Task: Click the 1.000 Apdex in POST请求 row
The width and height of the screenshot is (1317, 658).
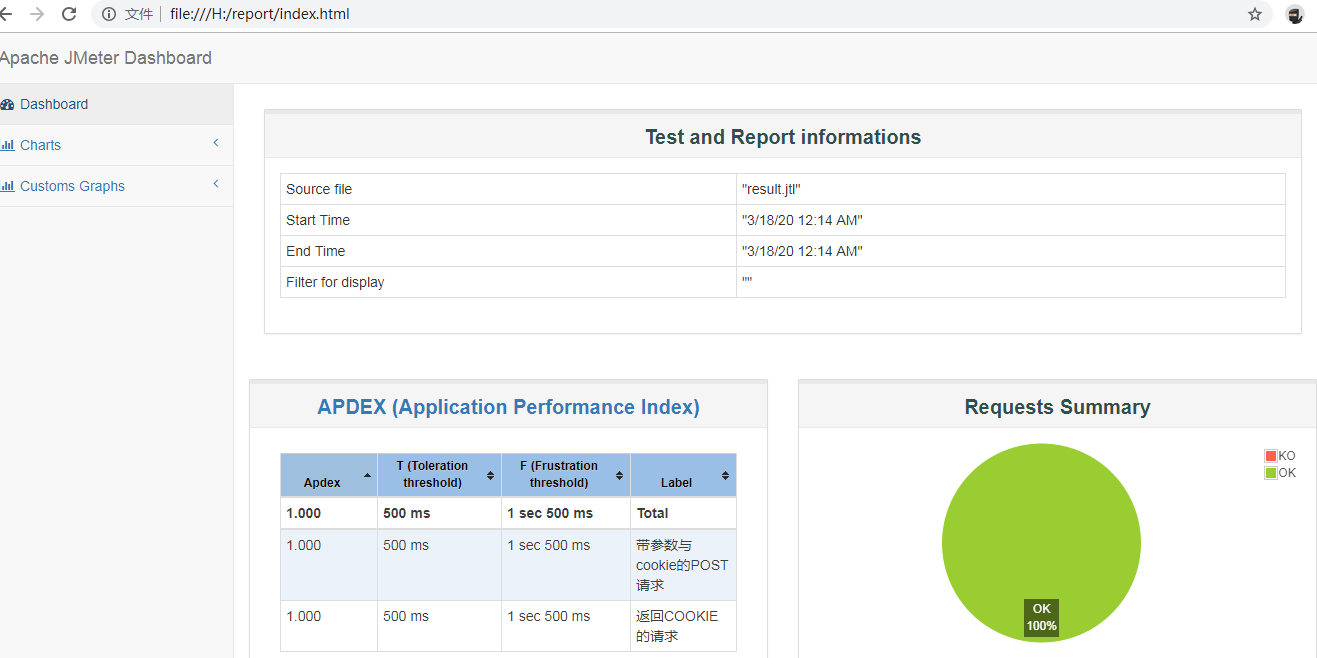Action: click(329, 565)
